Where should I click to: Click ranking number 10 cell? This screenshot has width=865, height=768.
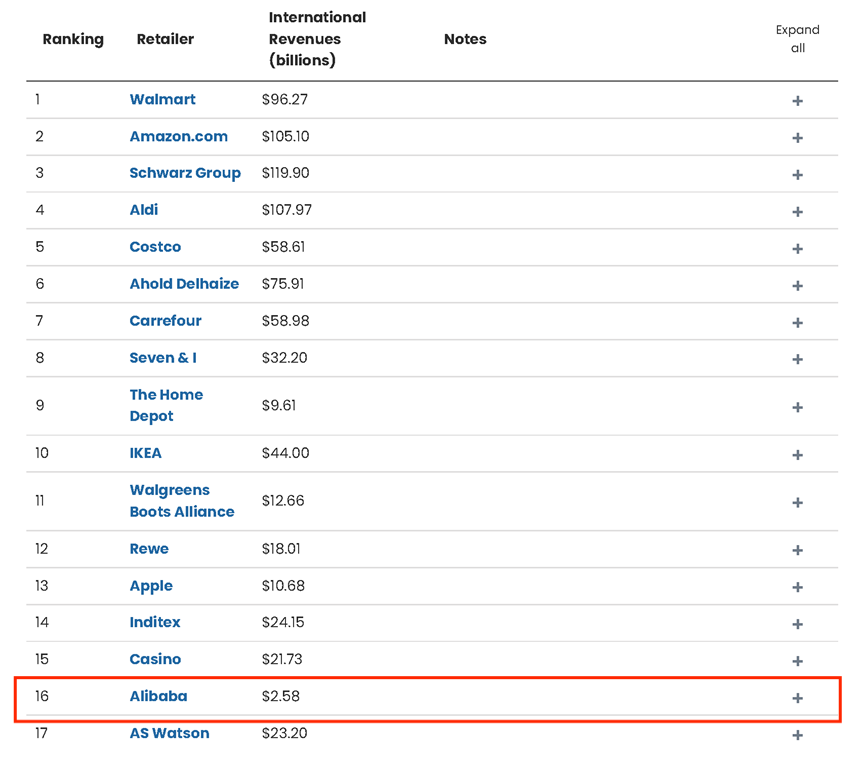42,453
